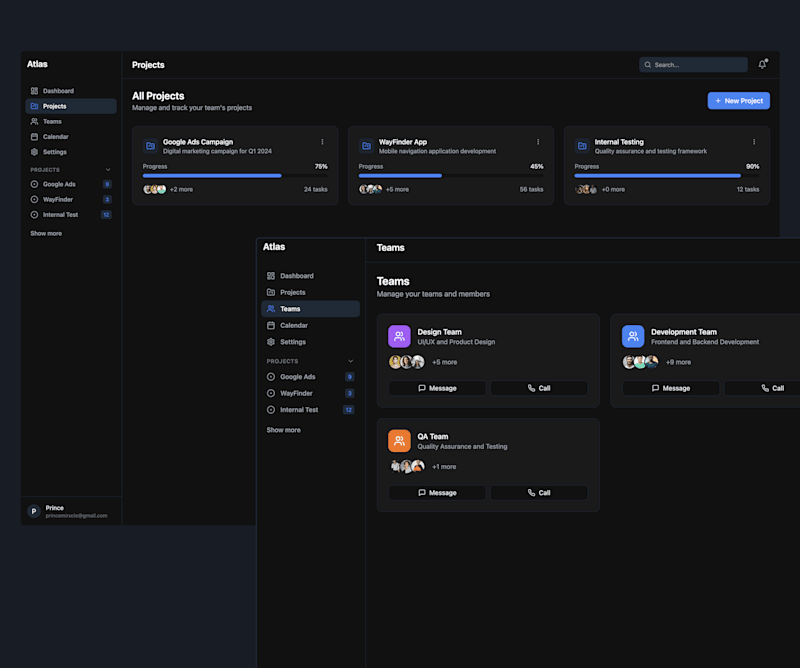Viewport: 800px width, 668px height.
Task: Focus the Search input field
Action: point(693,65)
